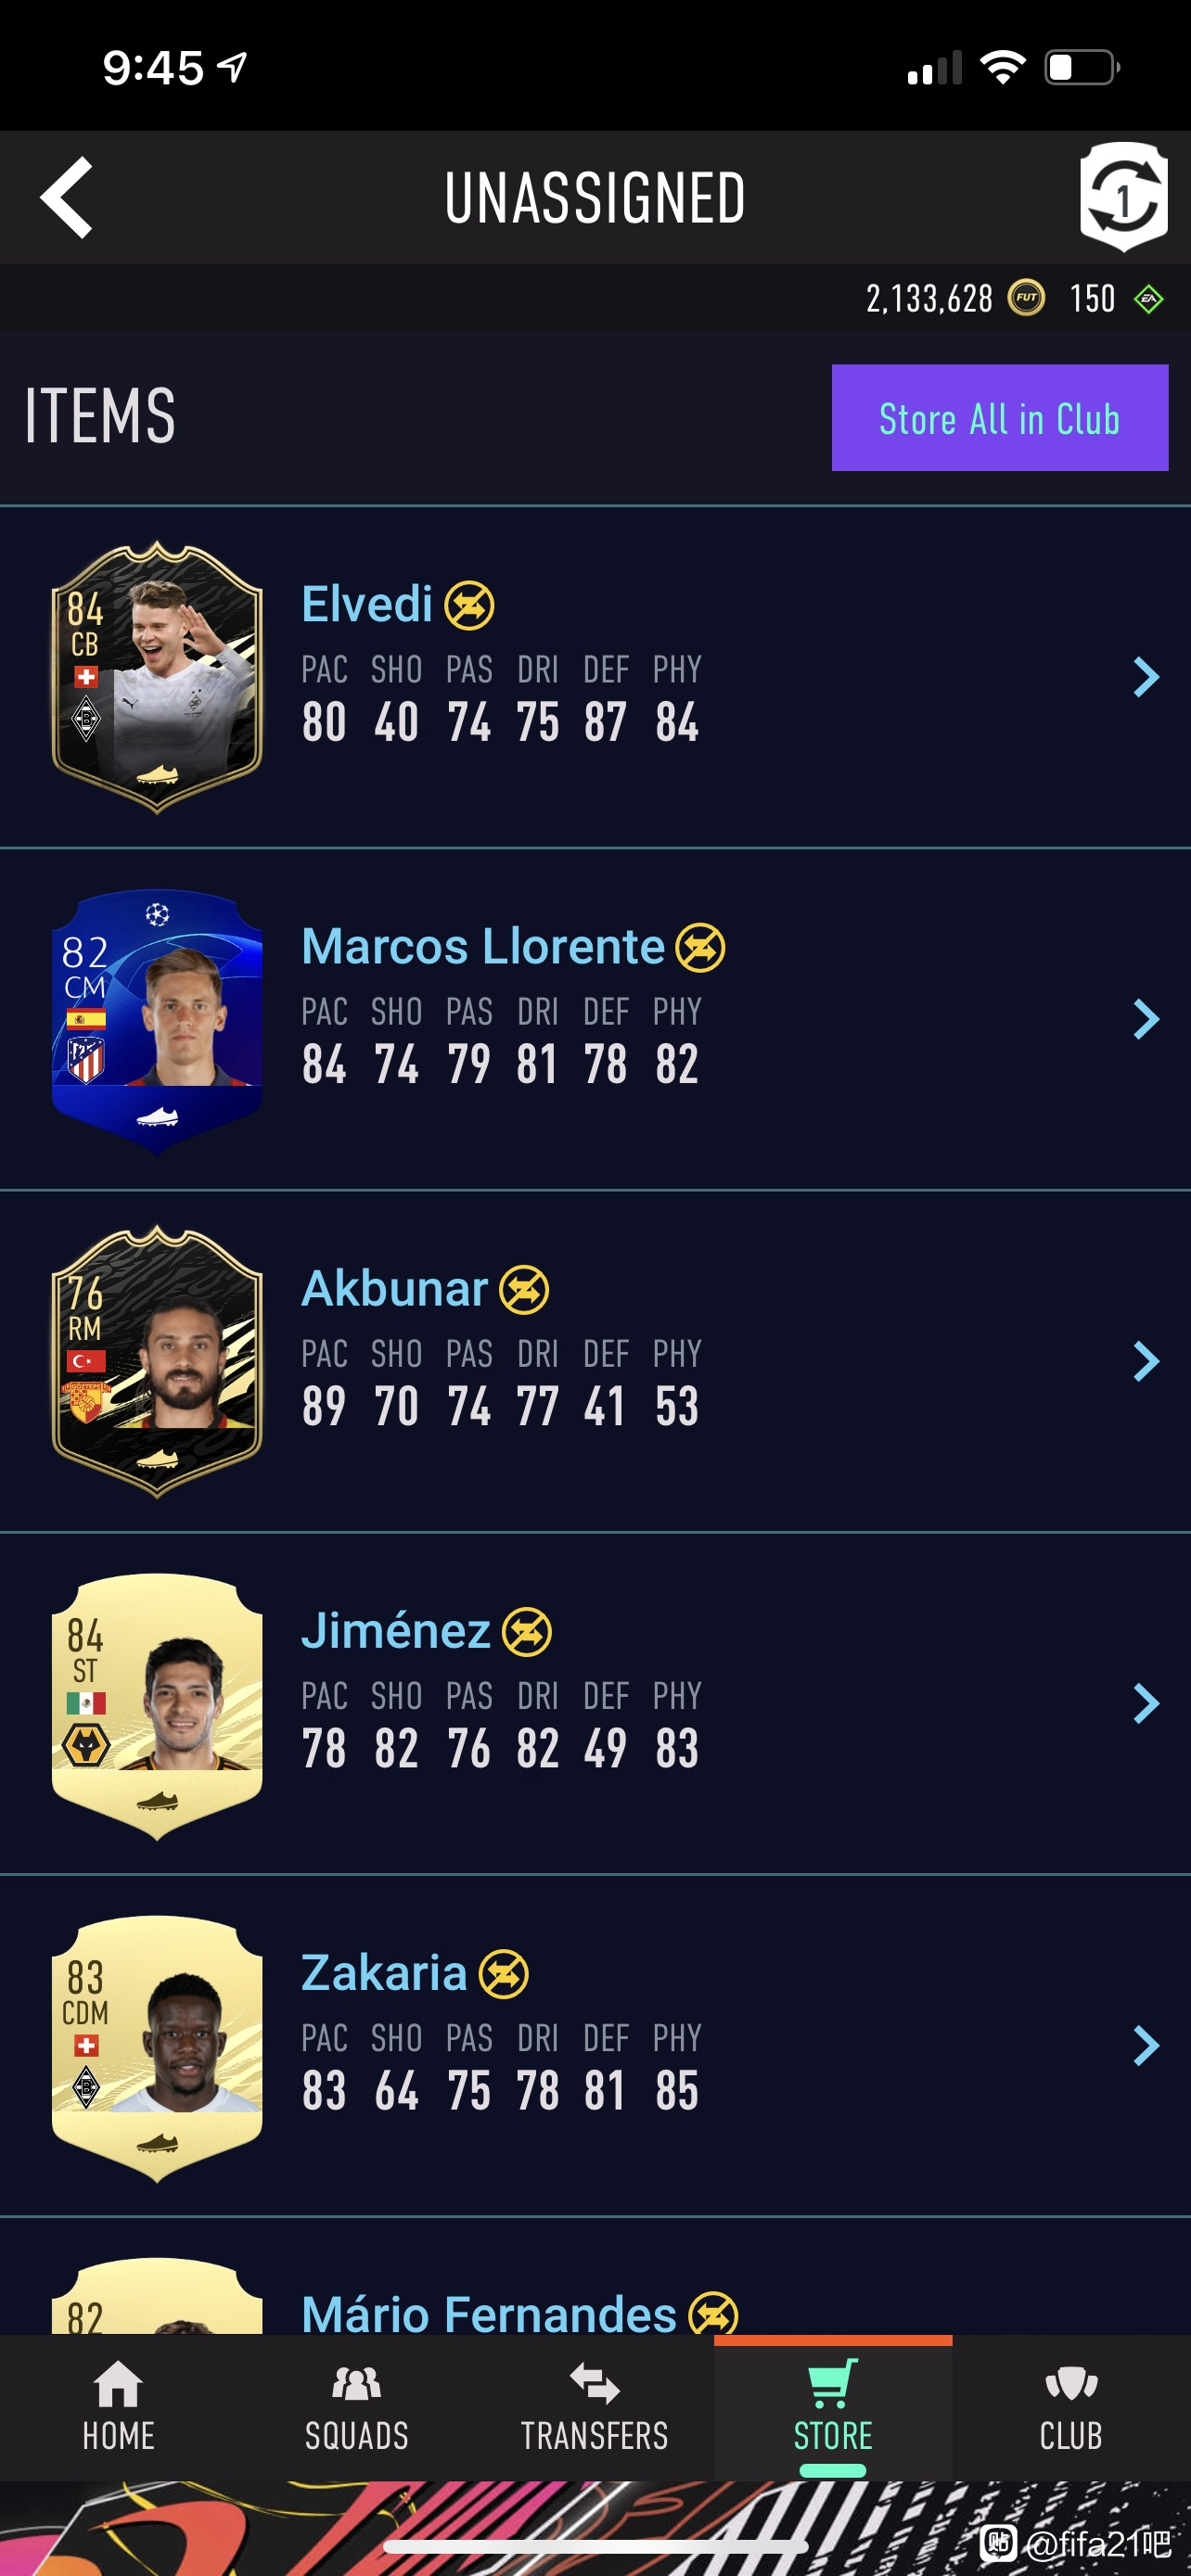The width and height of the screenshot is (1191, 2576).
Task: Expand Marcos Llorente row chevron
Action: click(1146, 1019)
